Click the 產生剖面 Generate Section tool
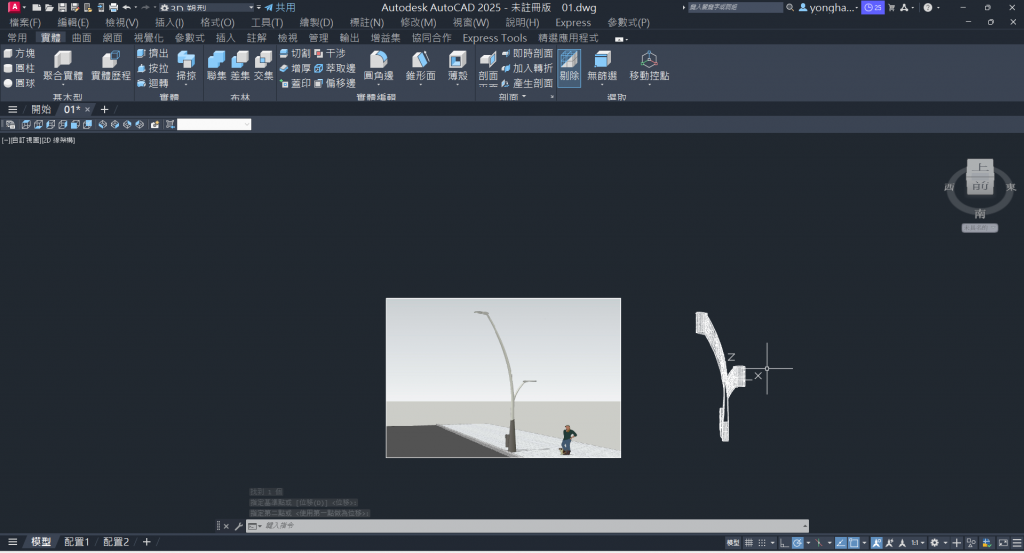The width and height of the screenshot is (1024, 553). (527, 83)
